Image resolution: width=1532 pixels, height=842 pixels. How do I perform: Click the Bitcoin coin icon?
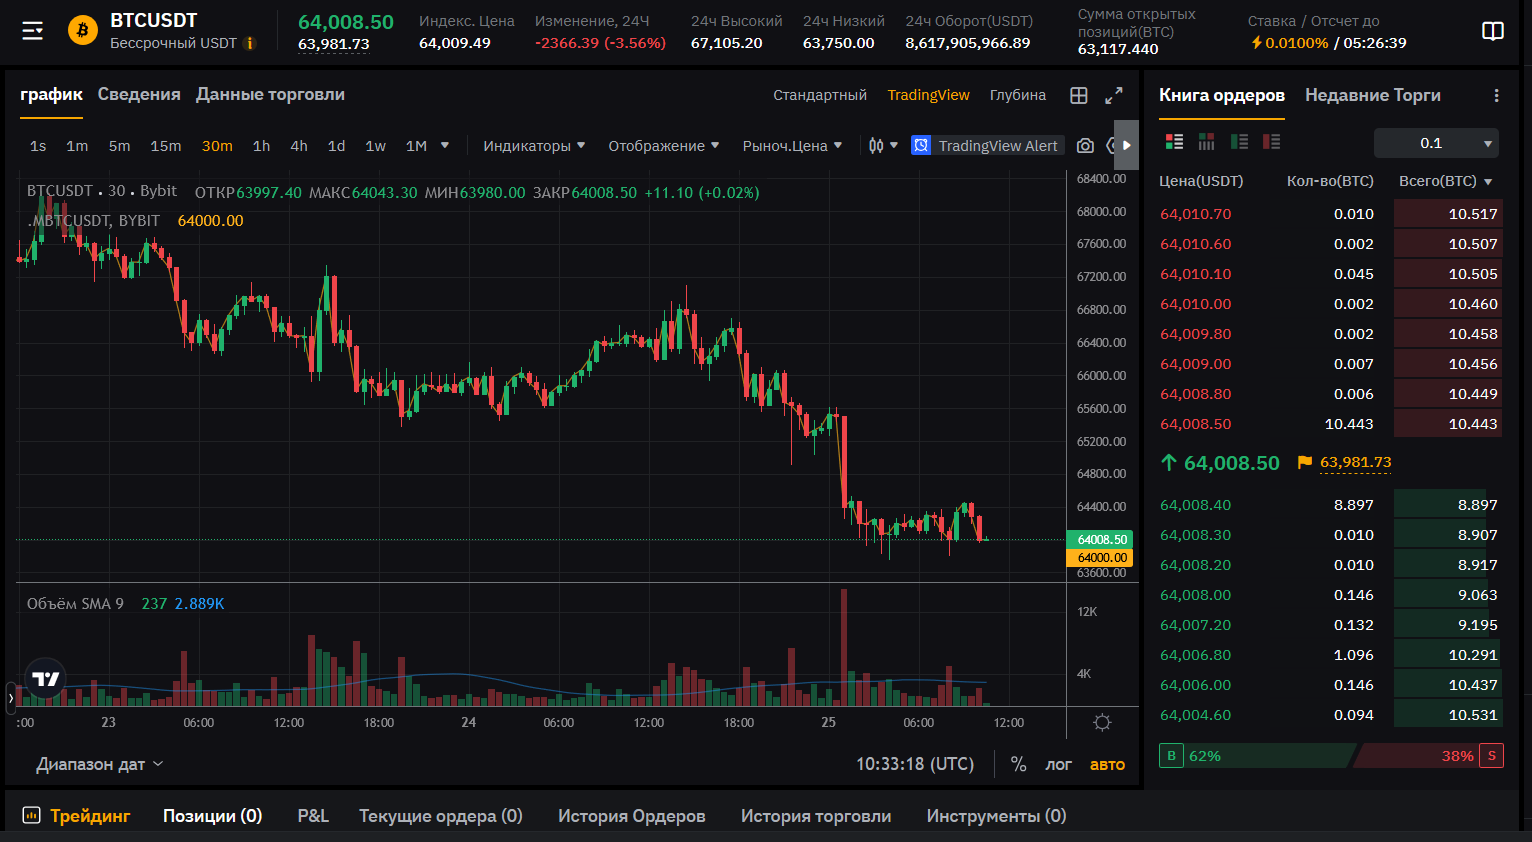coord(83,30)
